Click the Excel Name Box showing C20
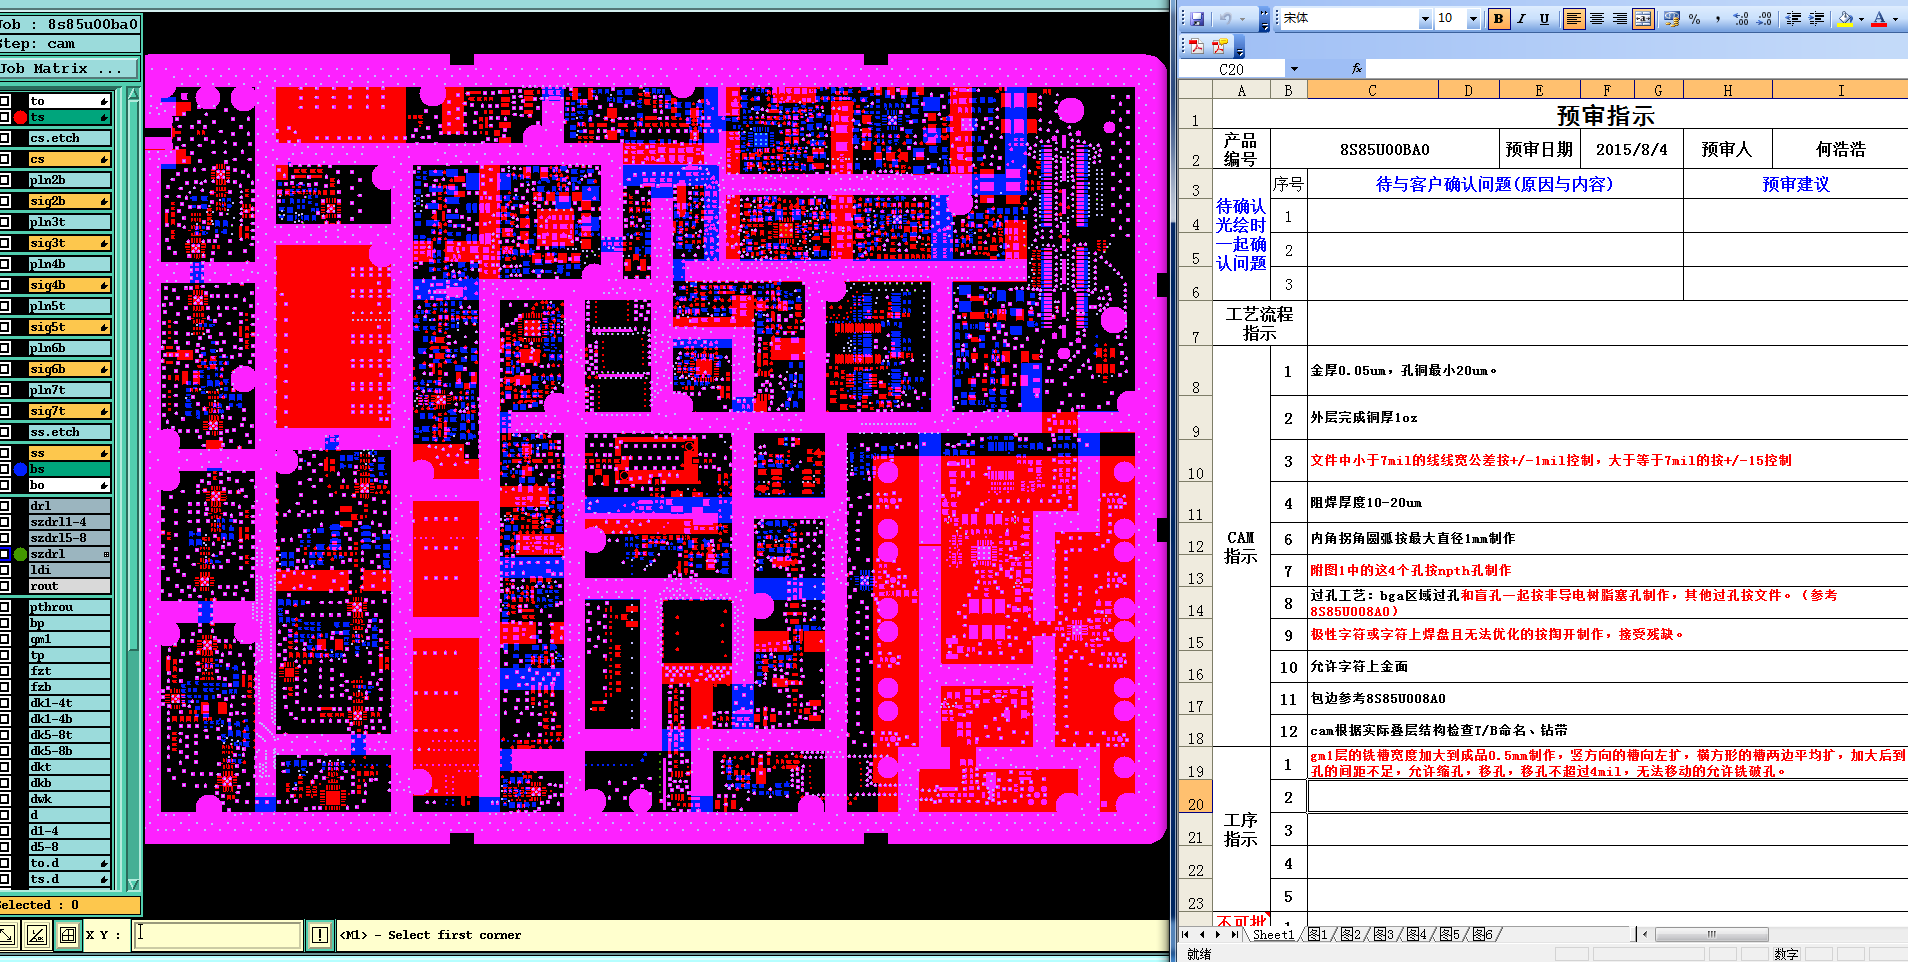 [x=1232, y=69]
